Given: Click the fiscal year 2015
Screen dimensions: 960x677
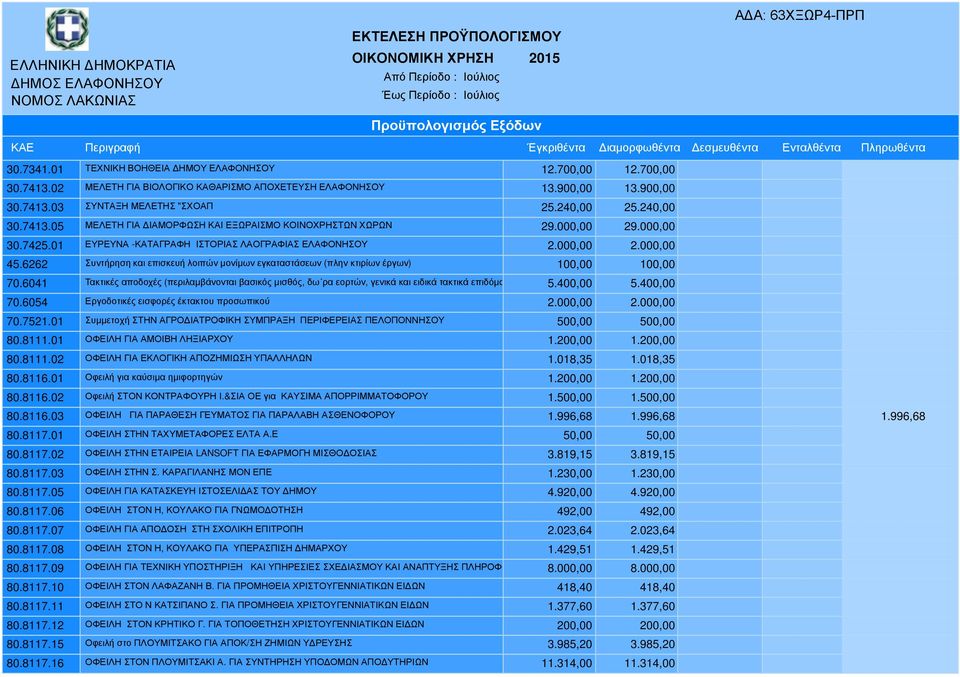Looking at the screenshot, I should tap(544, 58).
